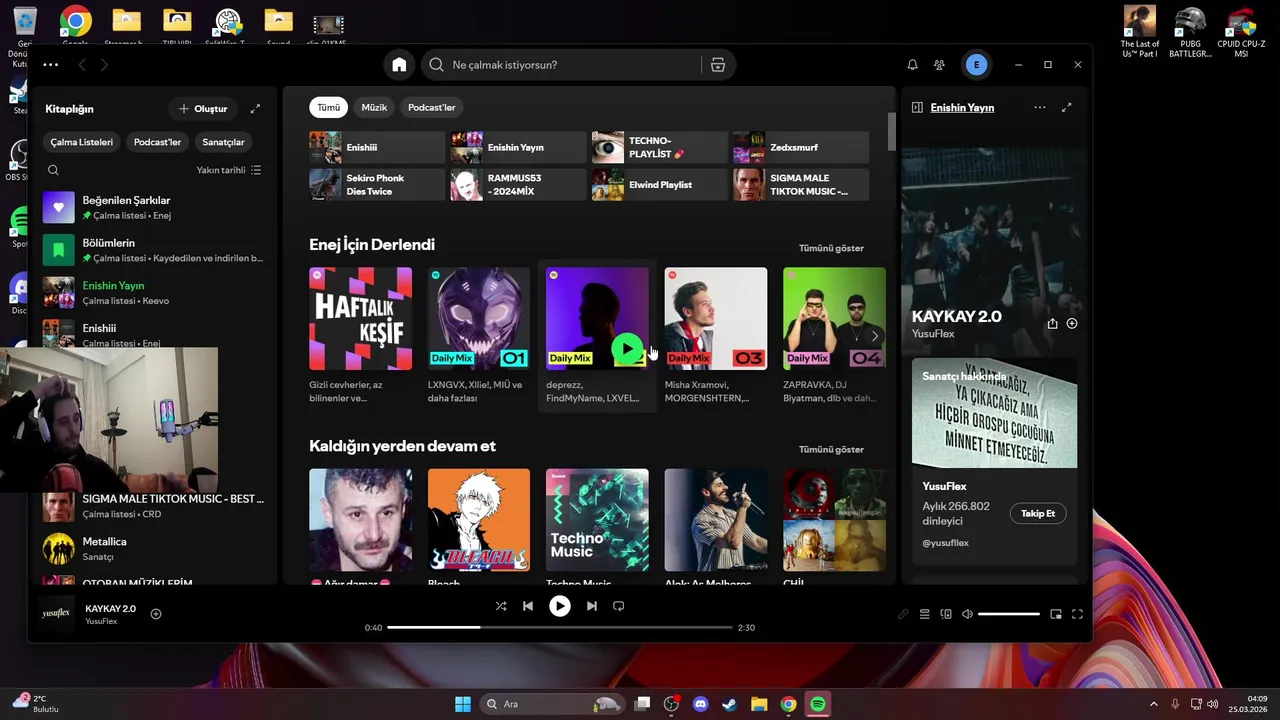This screenshot has width=1280, height=720.
Task: Select the Tümü filter tab
Action: 328,107
